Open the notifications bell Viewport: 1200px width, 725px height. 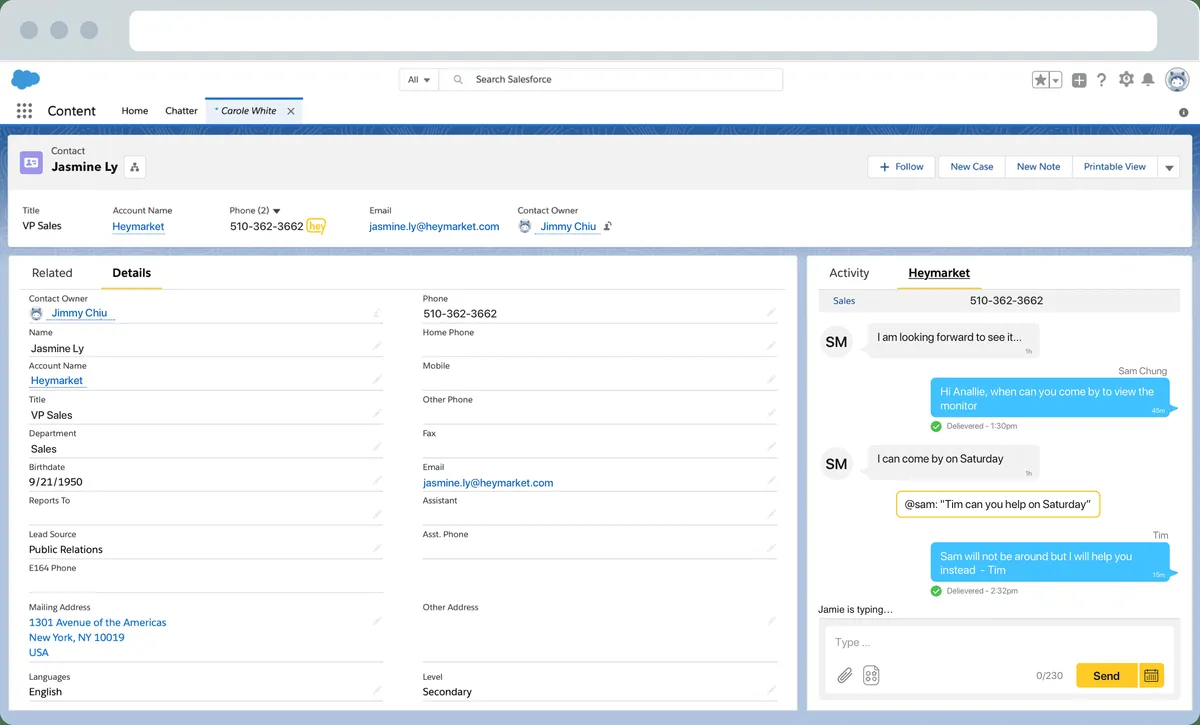coord(1148,80)
